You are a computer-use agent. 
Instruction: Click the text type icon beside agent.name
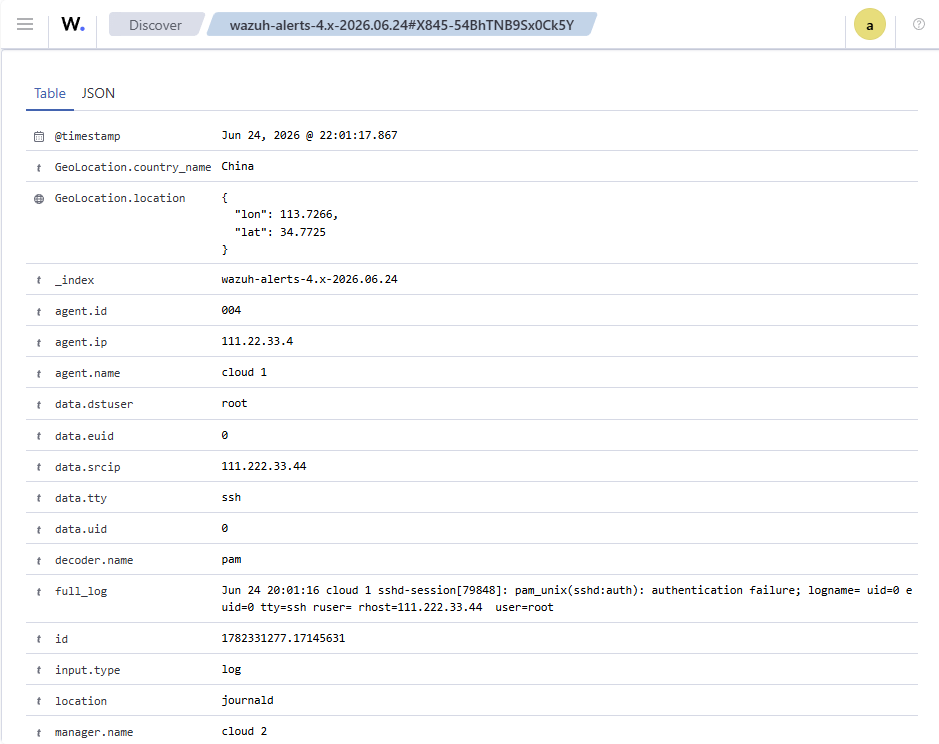click(x=39, y=374)
